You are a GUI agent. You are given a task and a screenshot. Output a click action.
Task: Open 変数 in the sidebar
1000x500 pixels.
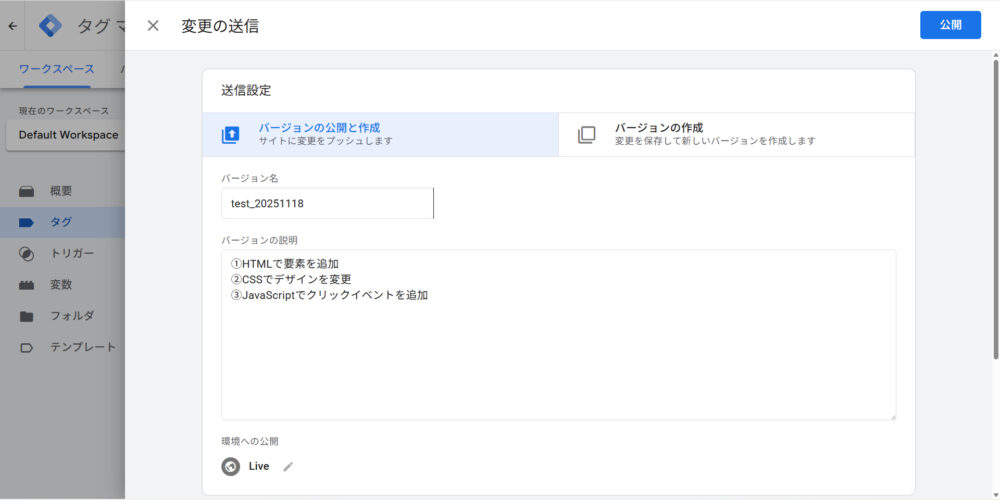point(61,284)
